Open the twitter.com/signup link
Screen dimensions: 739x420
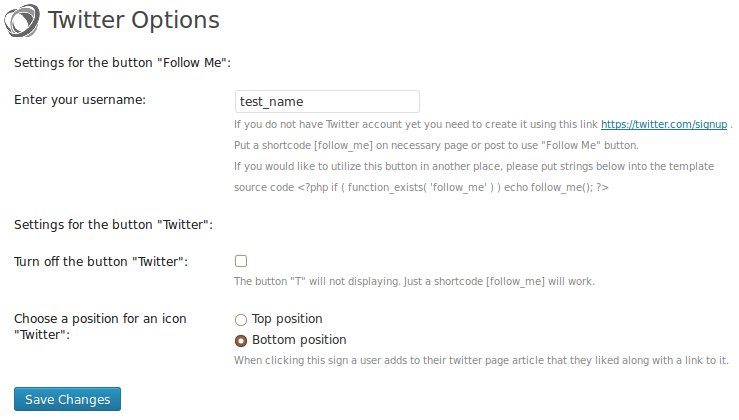(x=664, y=124)
